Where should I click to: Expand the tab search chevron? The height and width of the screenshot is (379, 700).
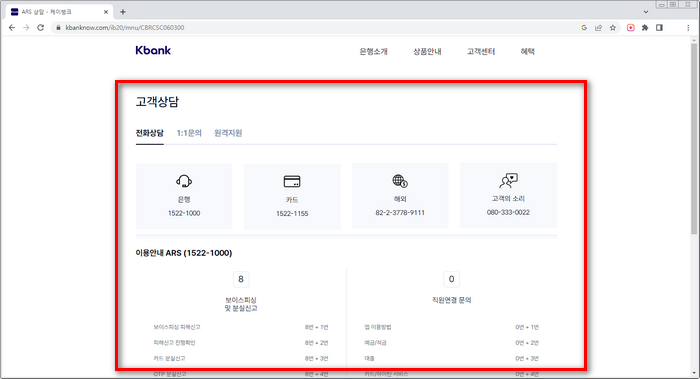[646, 12]
